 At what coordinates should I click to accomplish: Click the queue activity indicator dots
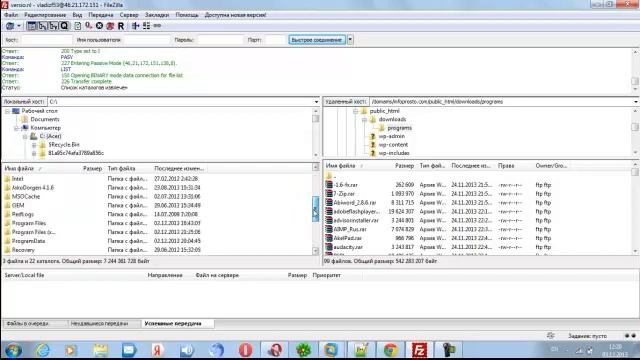click(630, 336)
